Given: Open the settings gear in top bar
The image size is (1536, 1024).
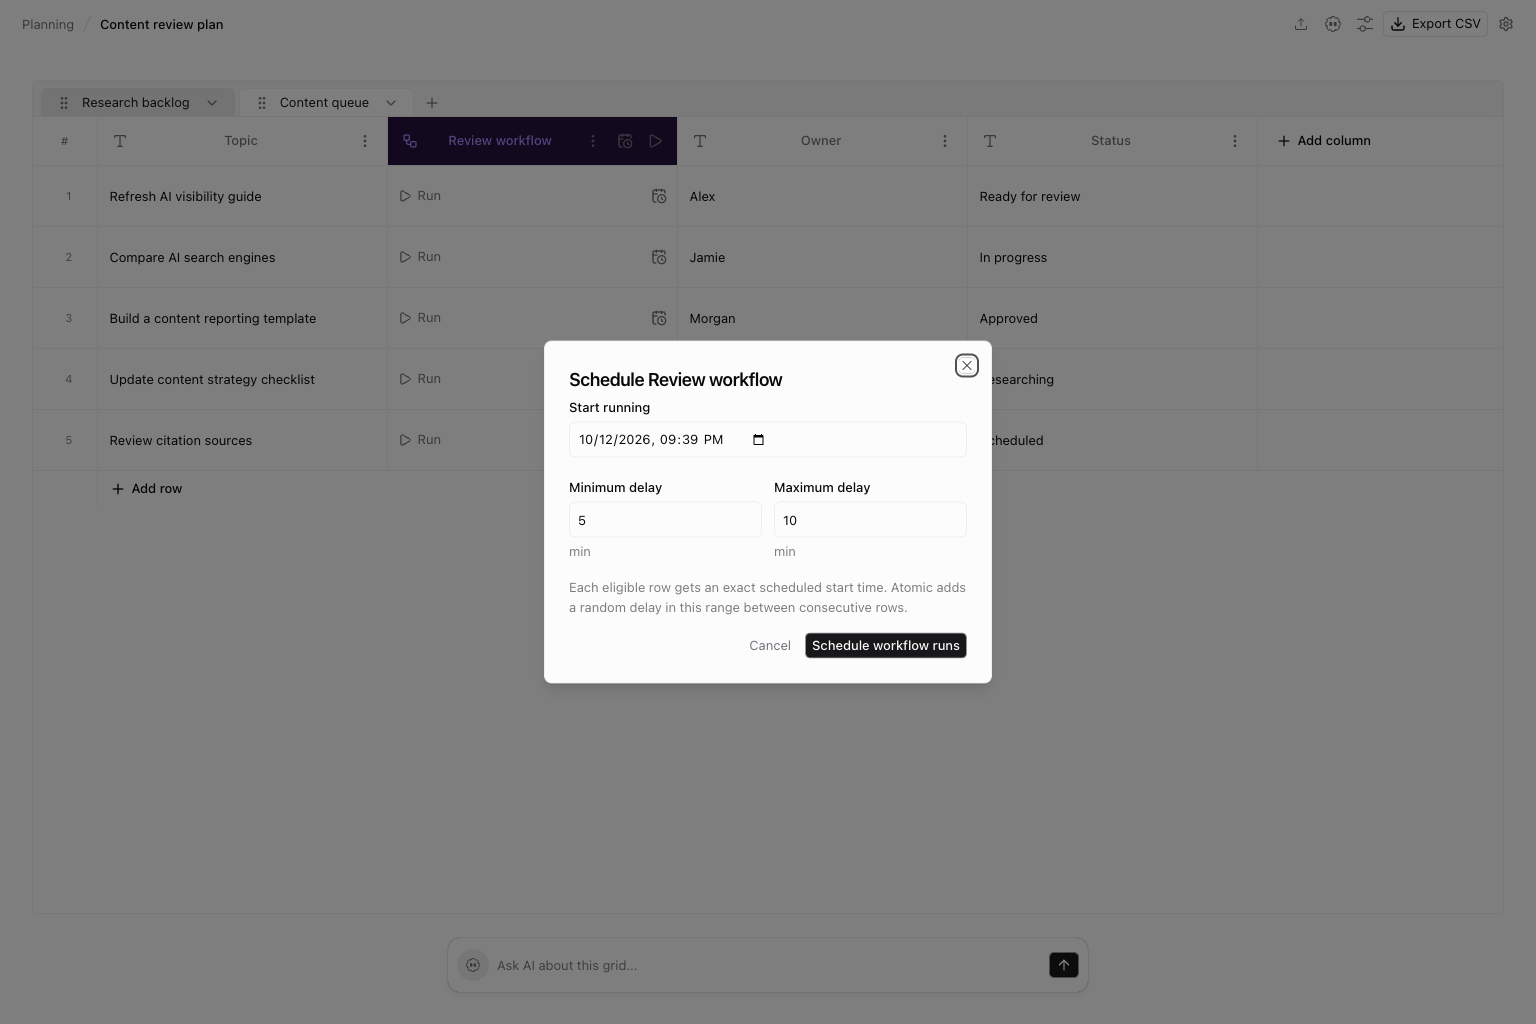Looking at the screenshot, I should [1506, 24].
